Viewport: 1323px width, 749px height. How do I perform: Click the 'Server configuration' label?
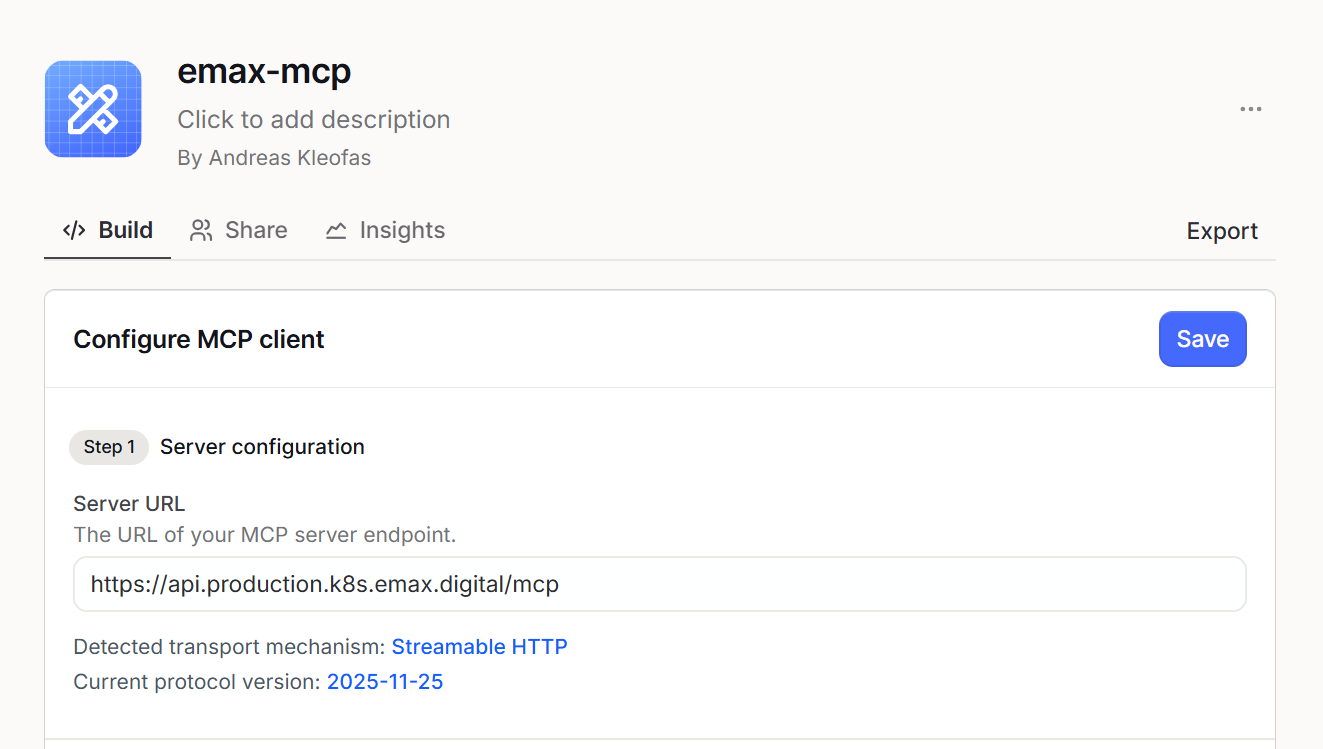[x=262, y=447]
